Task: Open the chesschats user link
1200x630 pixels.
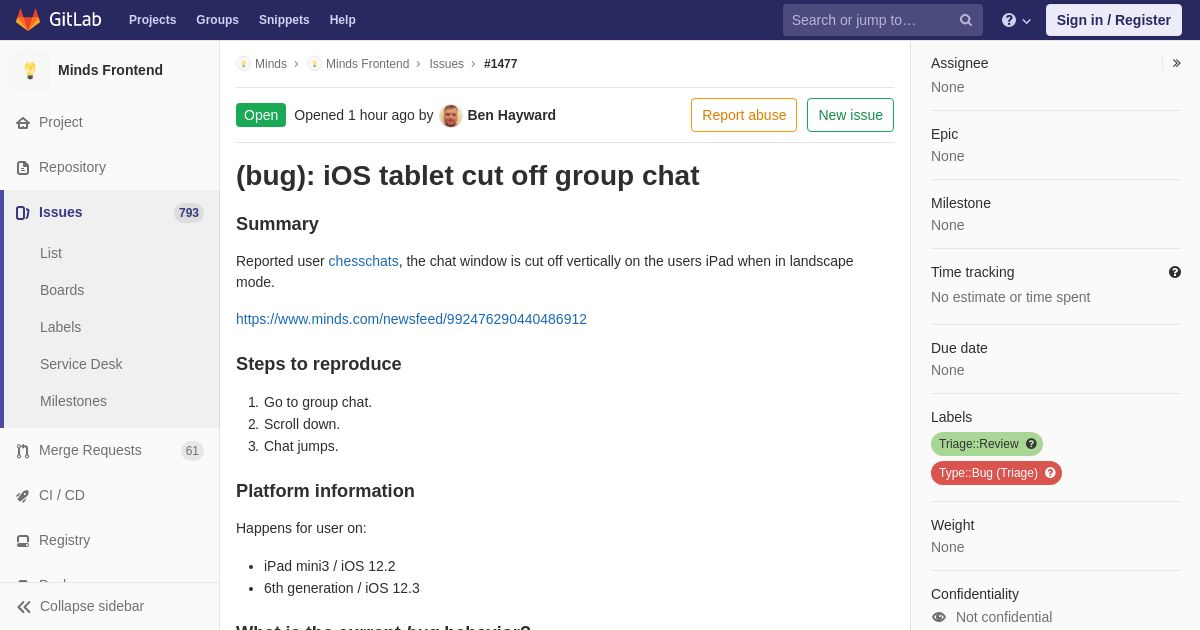Action: (364, 261)
